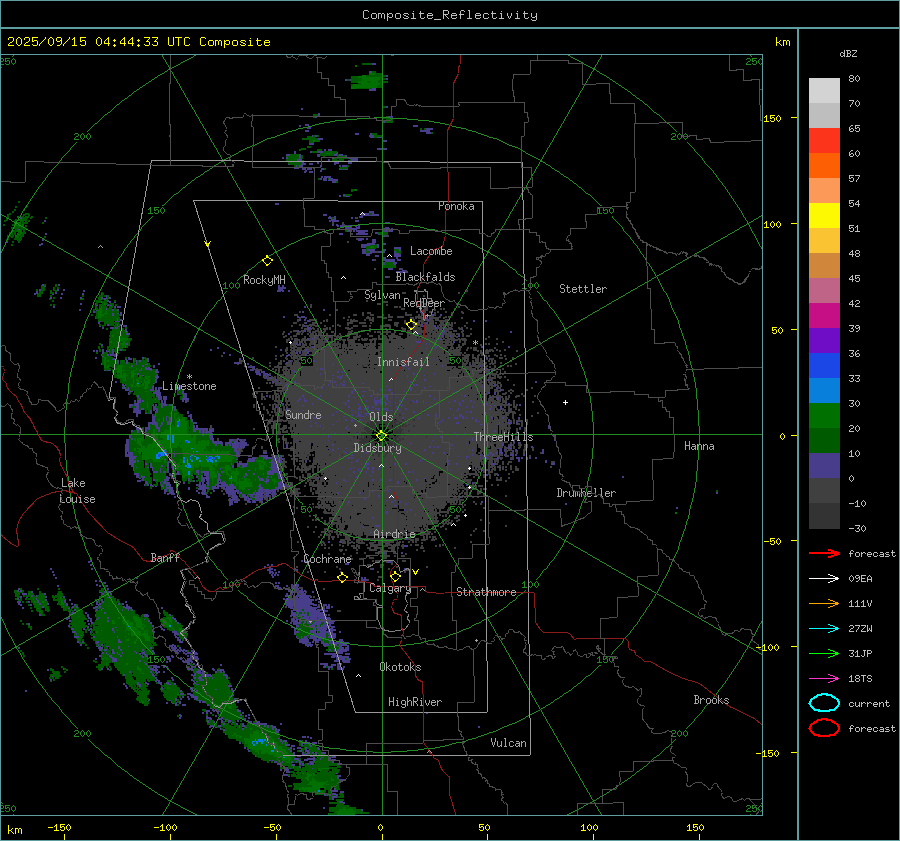The height and width of the screenshot is (841, 900).
Task: Click the Sundre town label
Action: pyautogui.click(x=303, y=415)
